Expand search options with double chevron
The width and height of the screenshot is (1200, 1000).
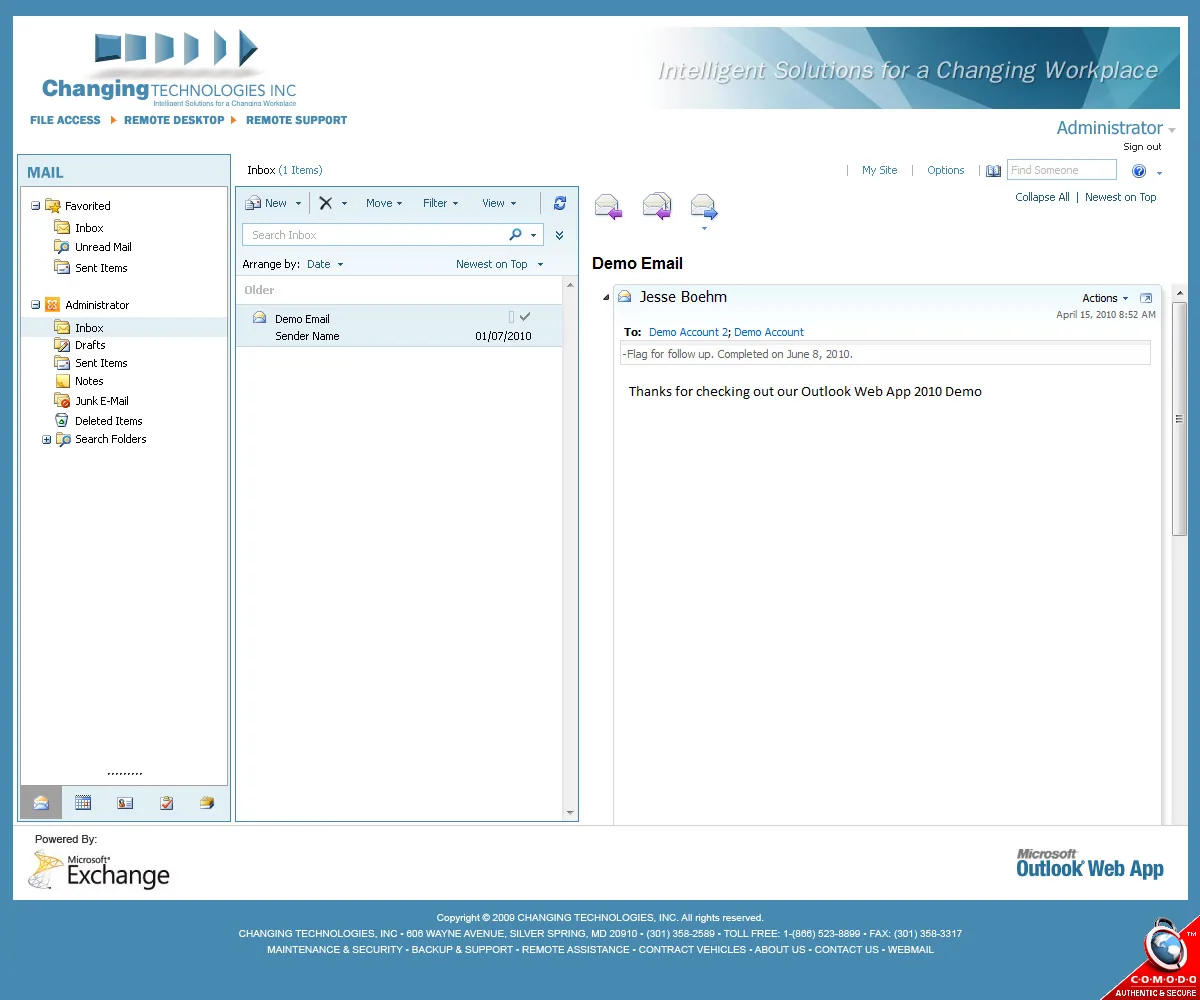tap(559, 236)
